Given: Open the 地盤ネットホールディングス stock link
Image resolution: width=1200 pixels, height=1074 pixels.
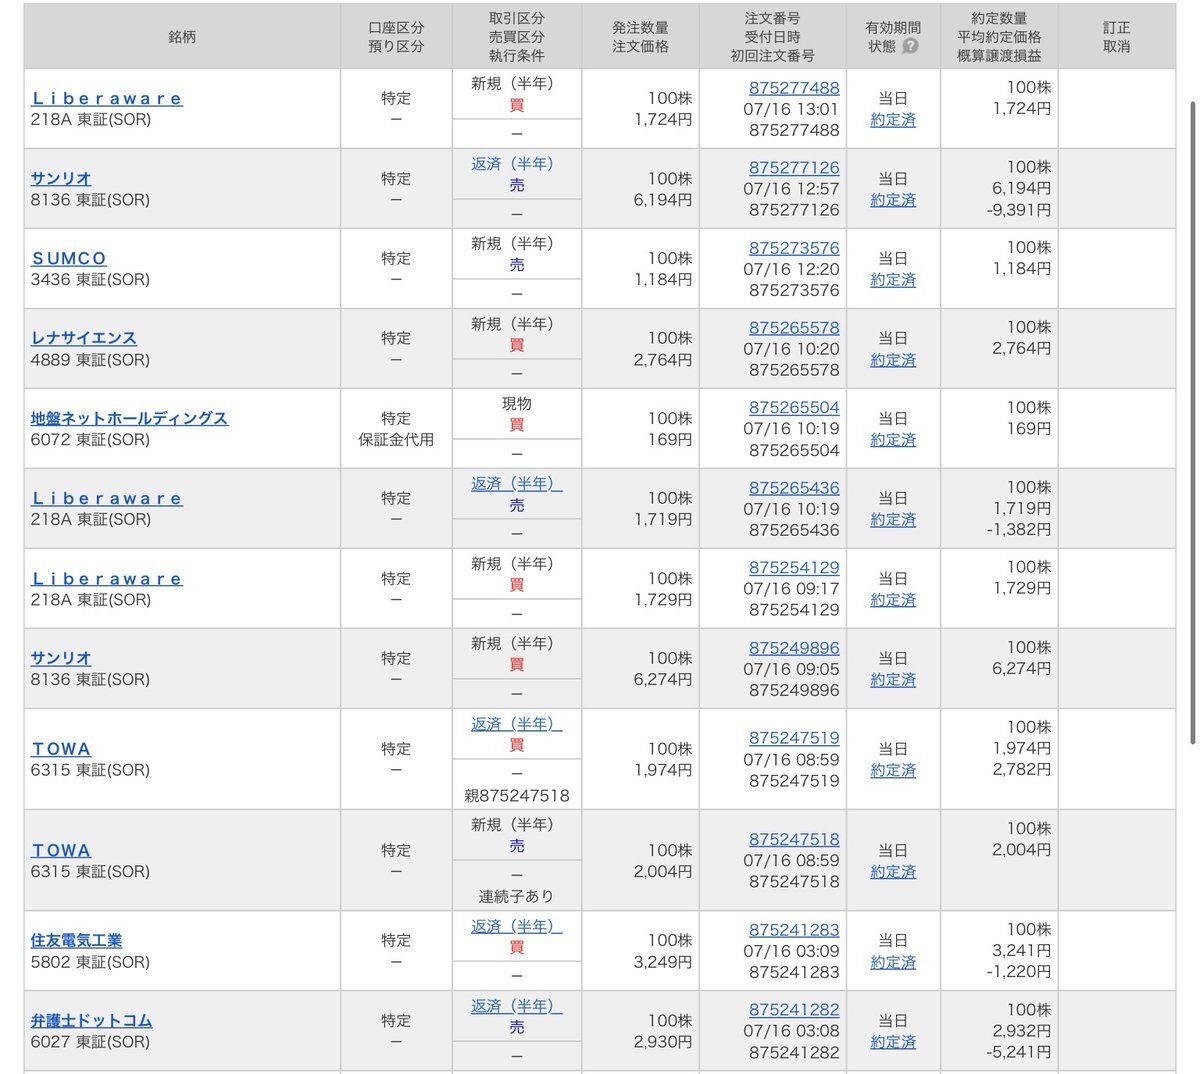Looking at the screenshot, I should (x=130, y=418).
